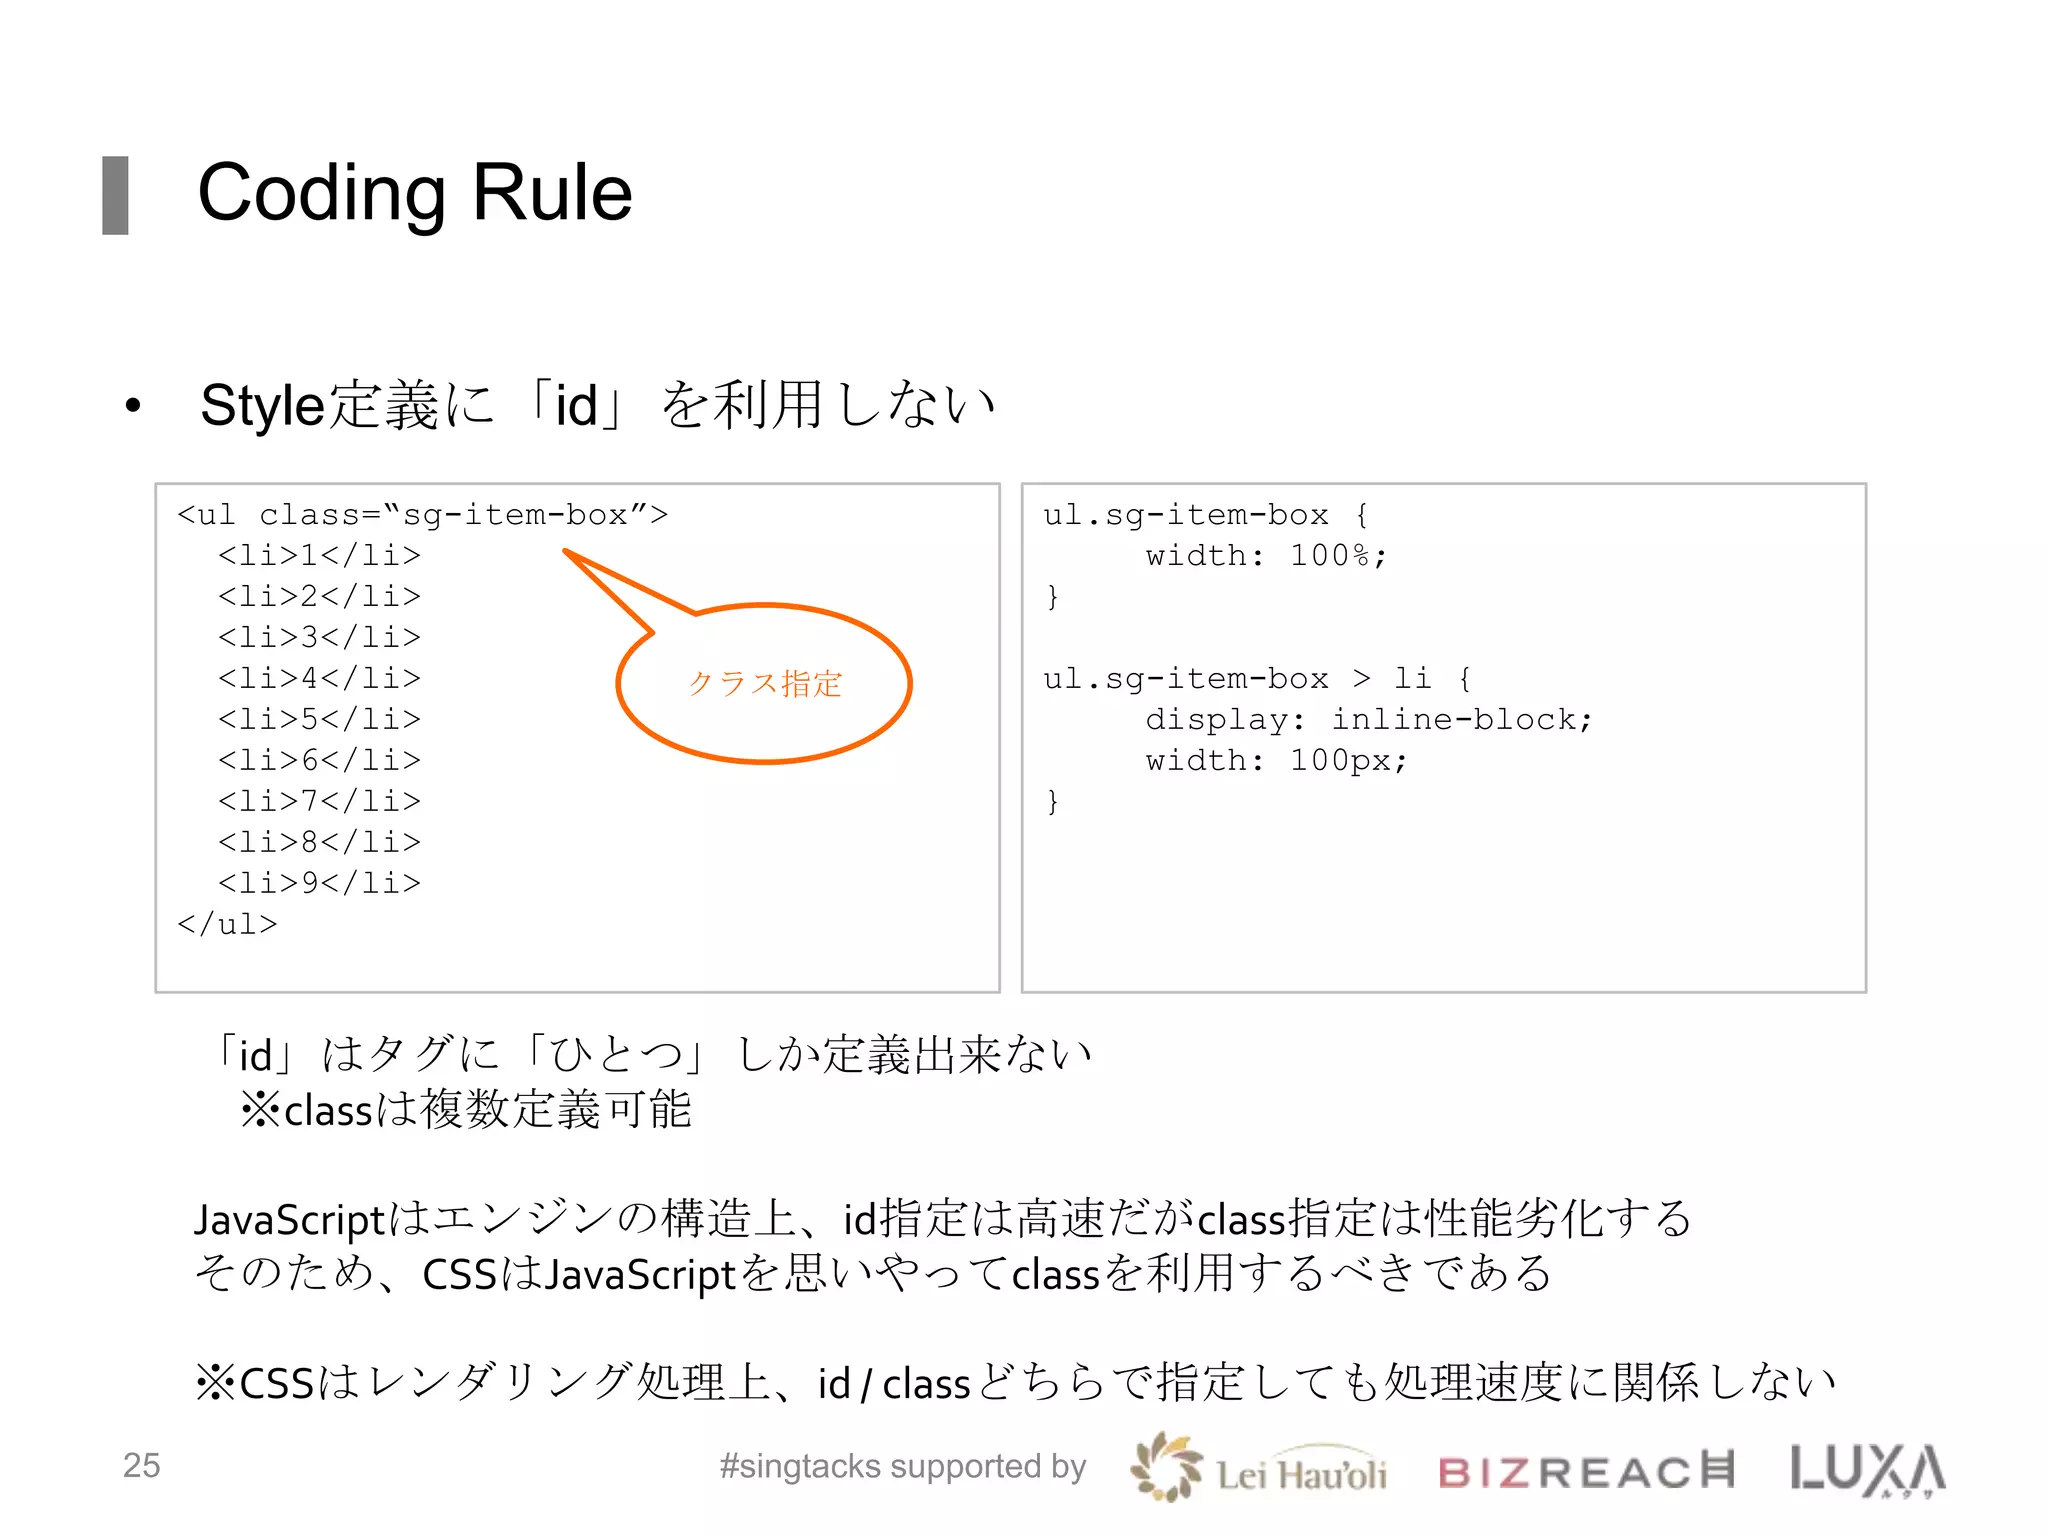Click the sentence starting 'そのため、CSSはJavaScriptを'
2048x1536 pixels.
point(873,1274)
